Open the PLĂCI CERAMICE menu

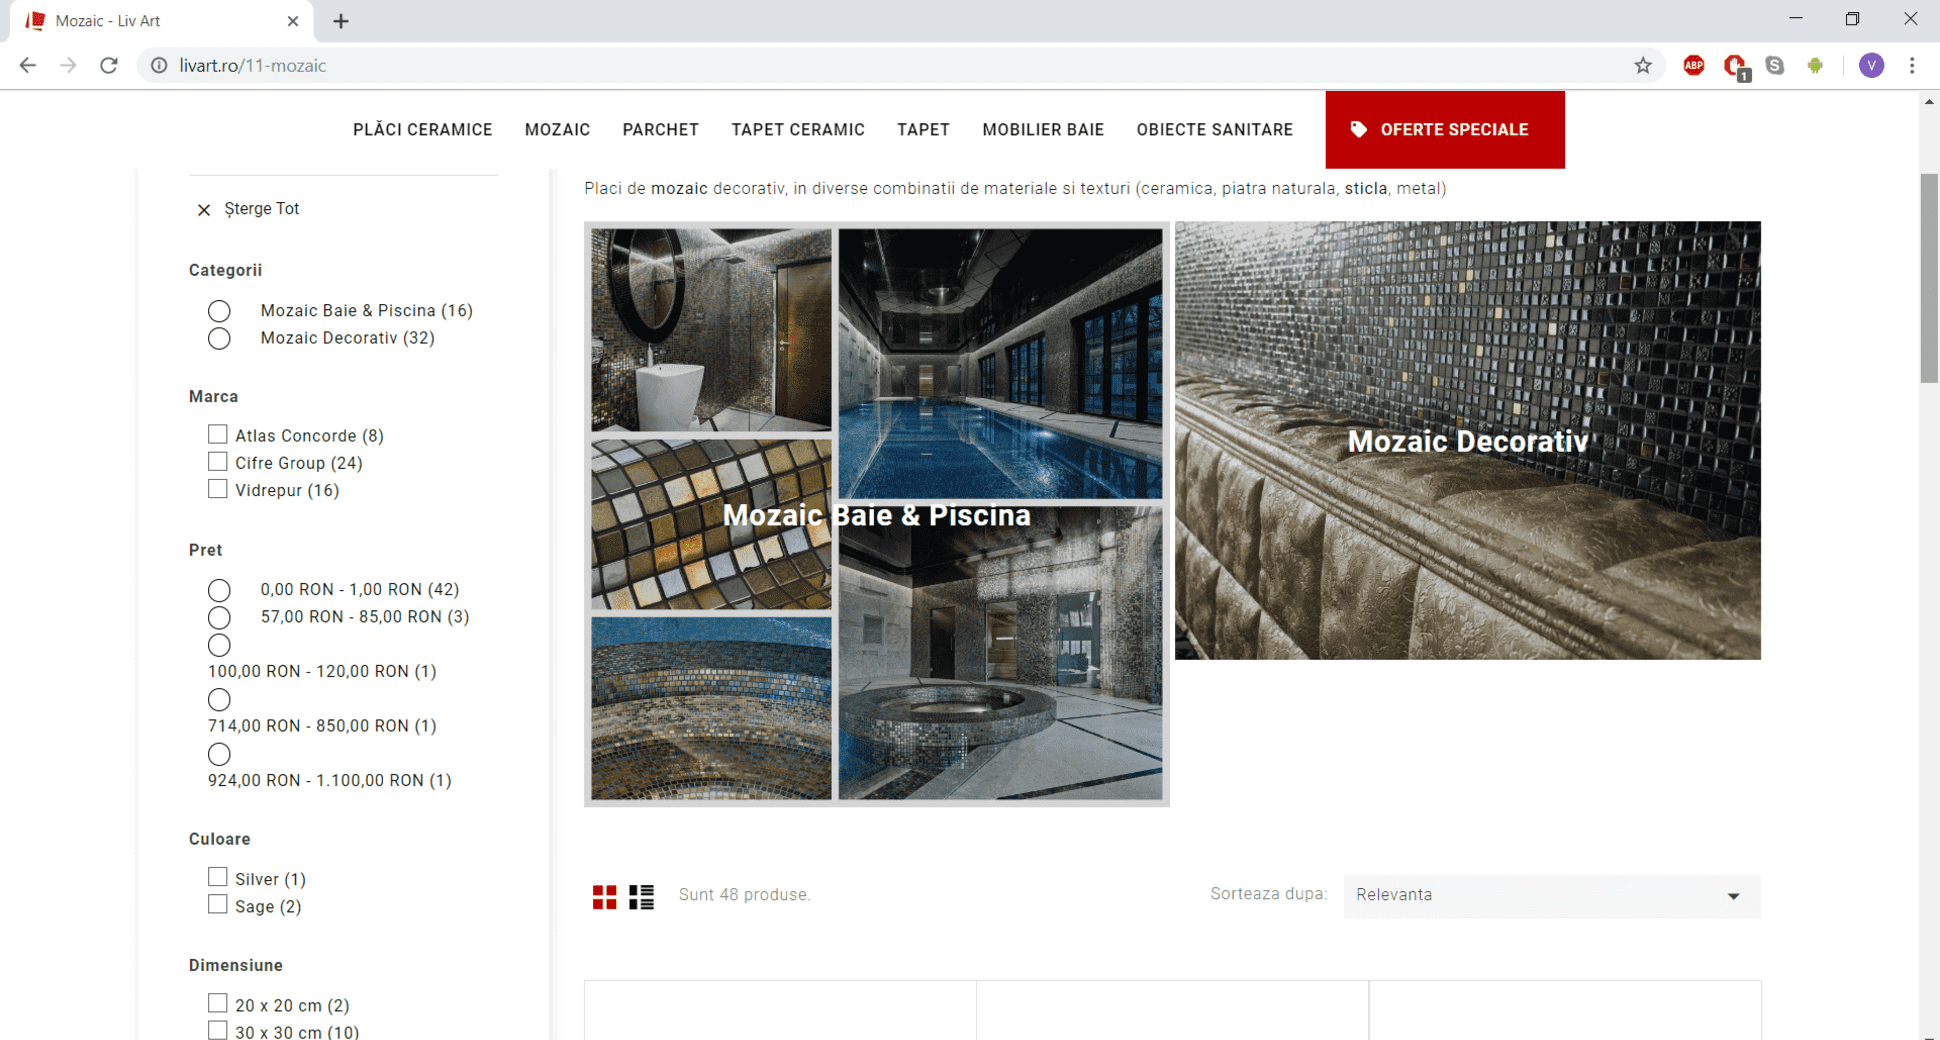[422, 130]
